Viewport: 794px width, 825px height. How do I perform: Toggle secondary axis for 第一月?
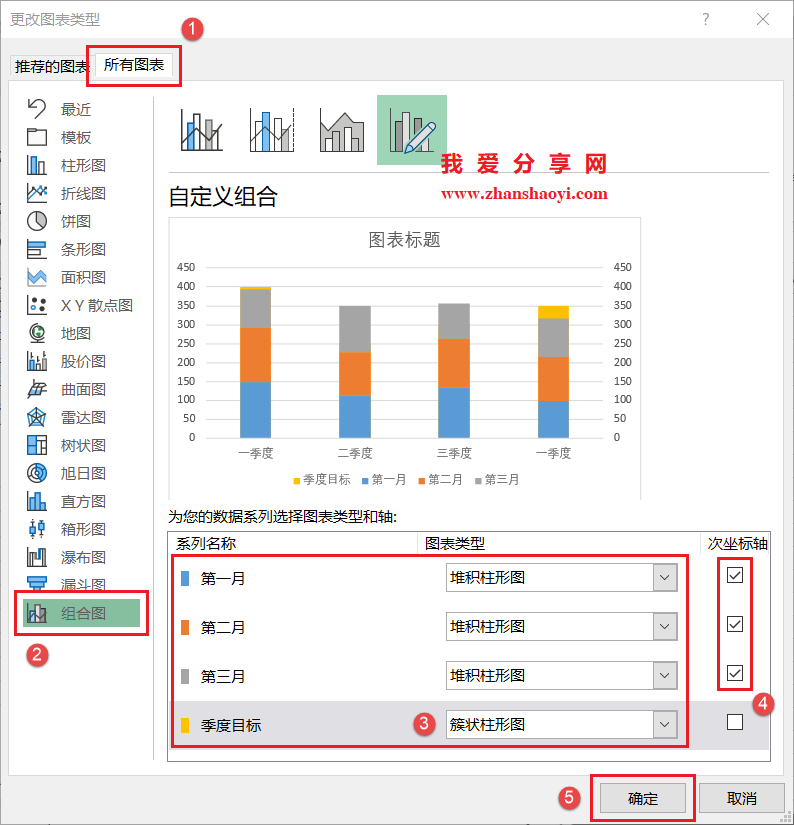tap(735, 575)
